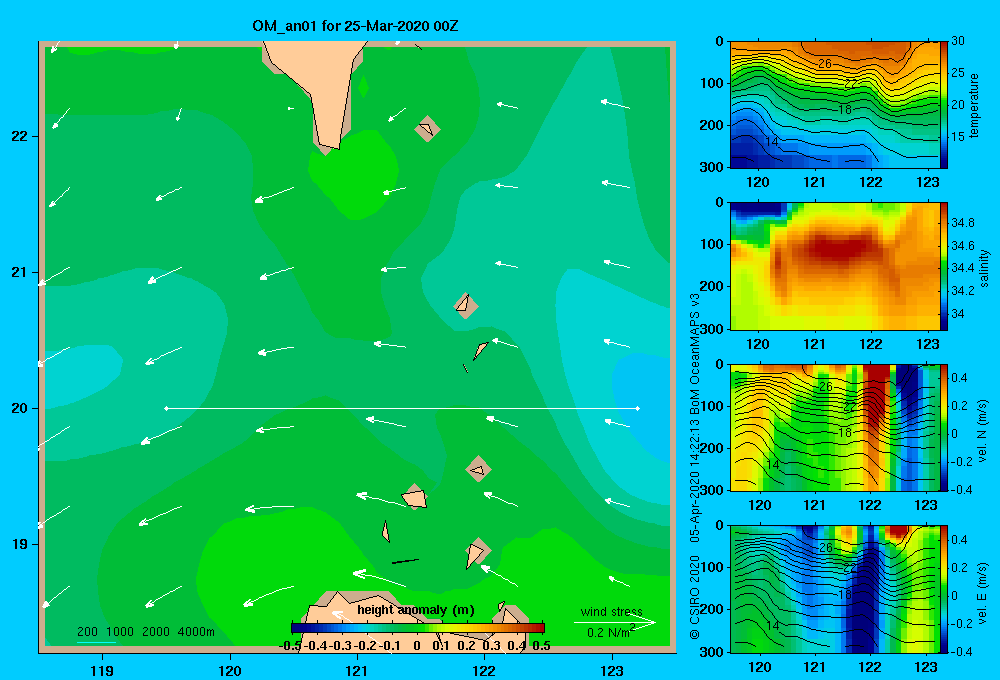
Task: Open the salinity depth section panel
Action: click(834, 266)
